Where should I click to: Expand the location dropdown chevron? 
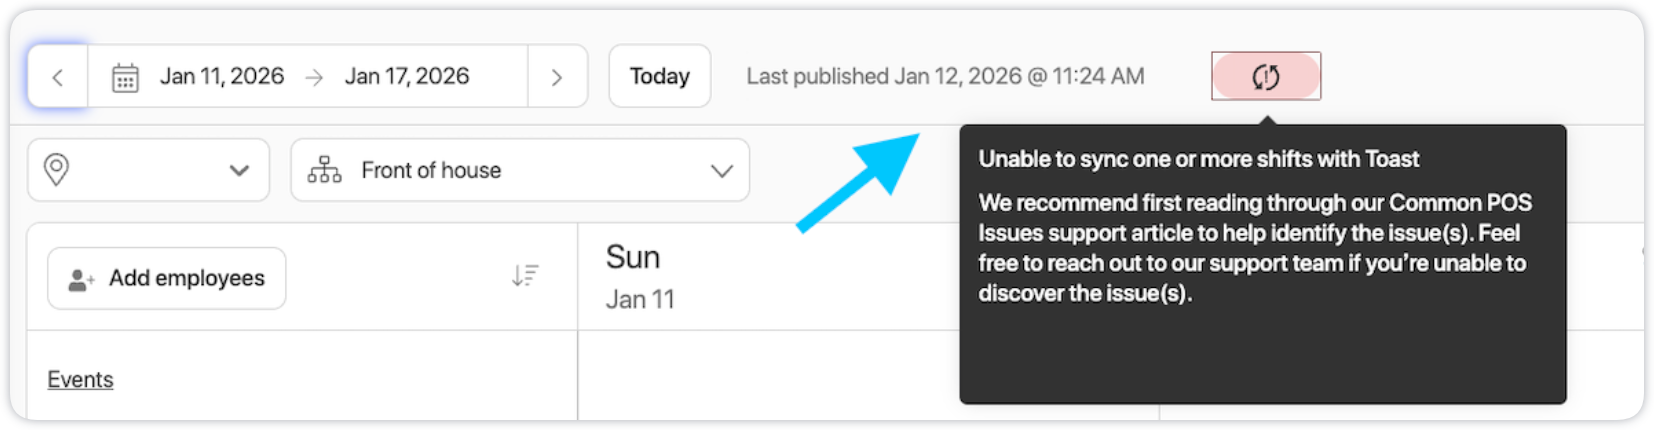pyautogui.click(x=239, y=170)
